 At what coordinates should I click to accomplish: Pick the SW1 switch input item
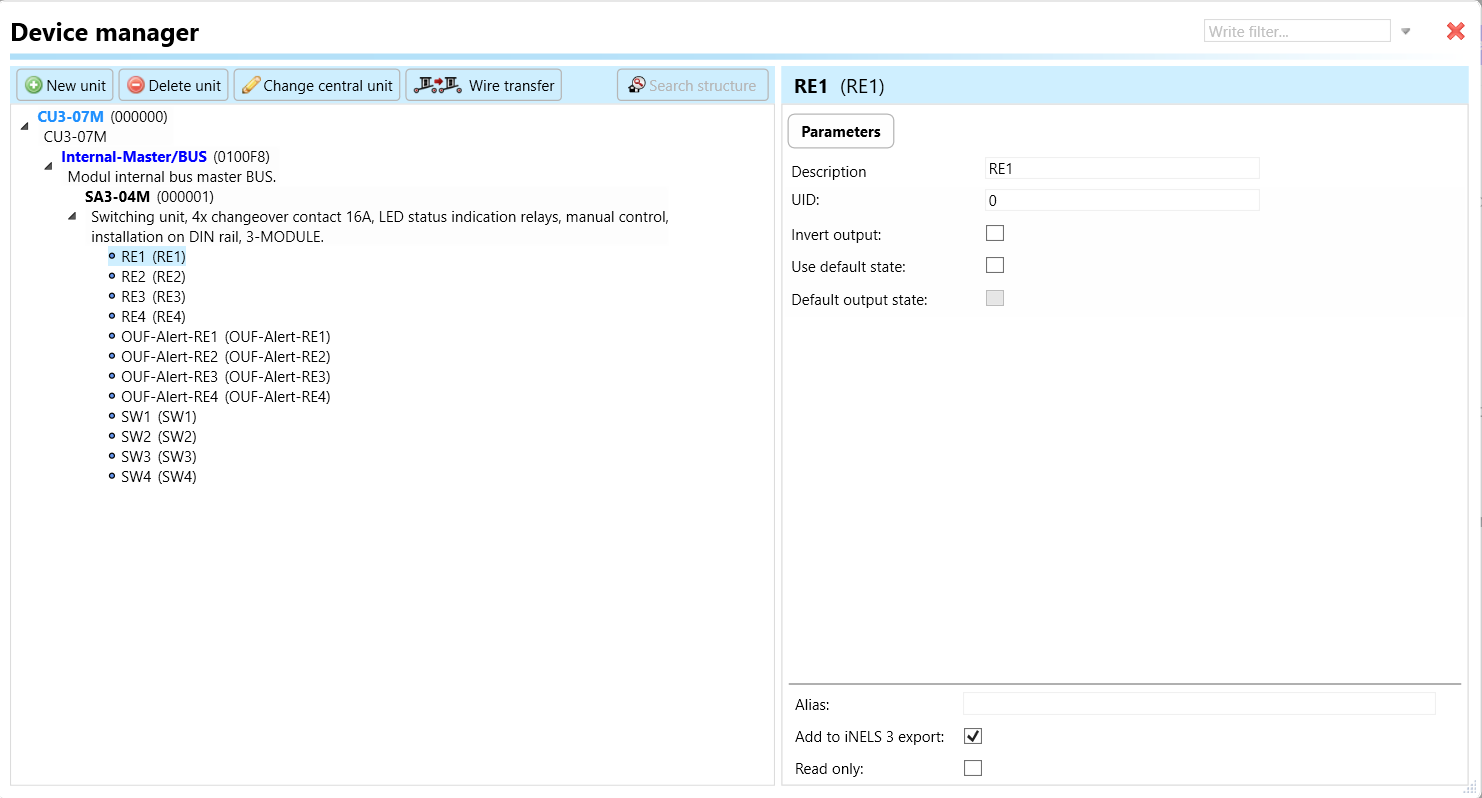(x=158, y=417)
